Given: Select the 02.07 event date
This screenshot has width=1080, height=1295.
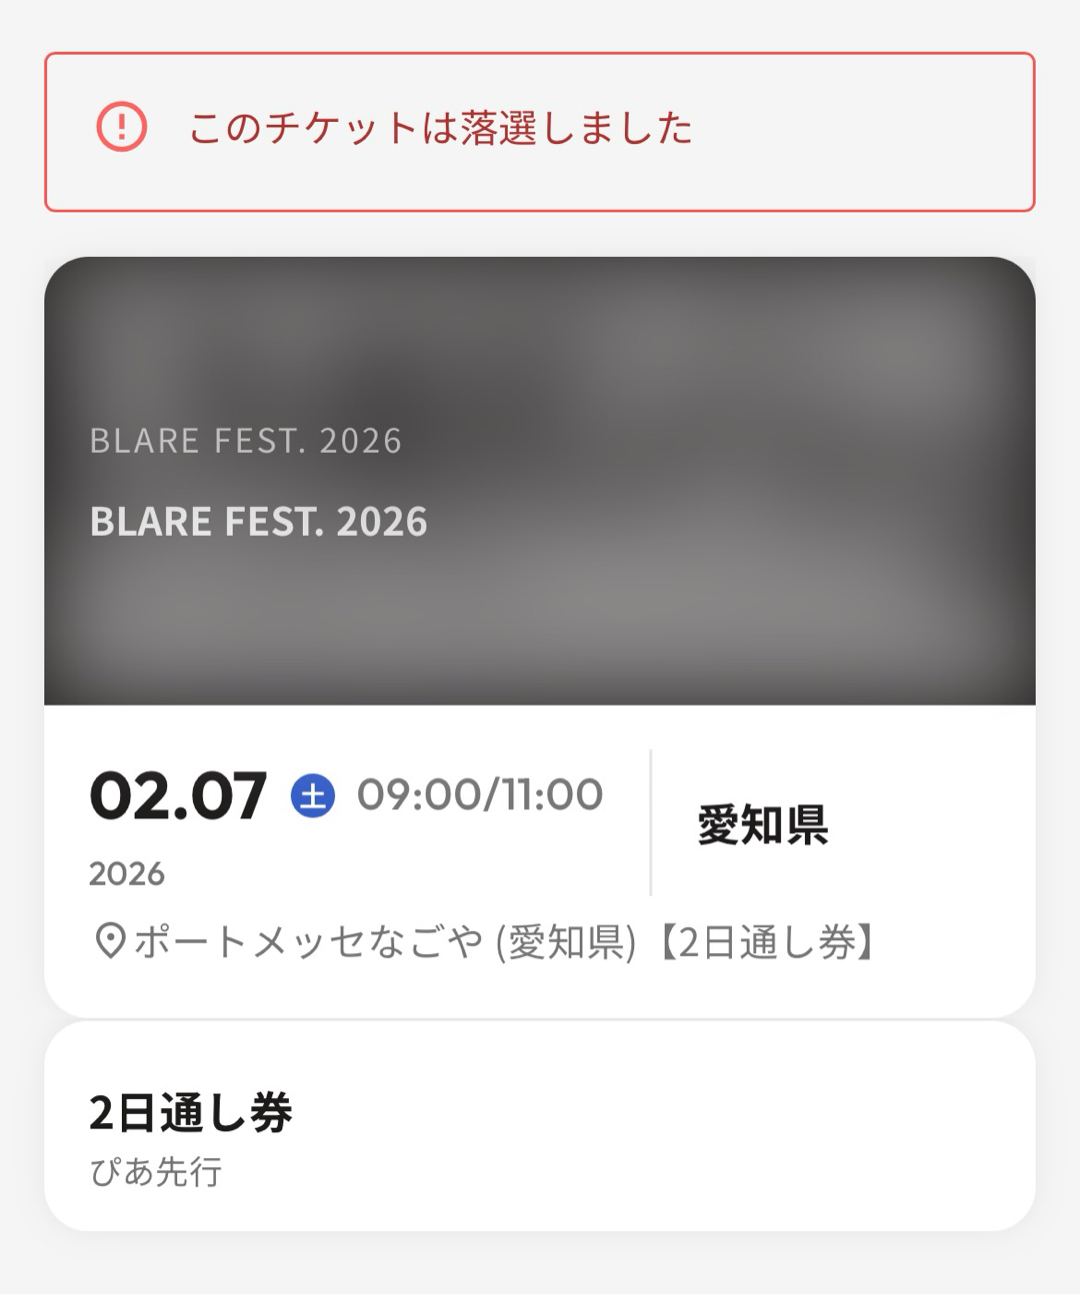Looking at the screenshot, I should click(178, 796).
